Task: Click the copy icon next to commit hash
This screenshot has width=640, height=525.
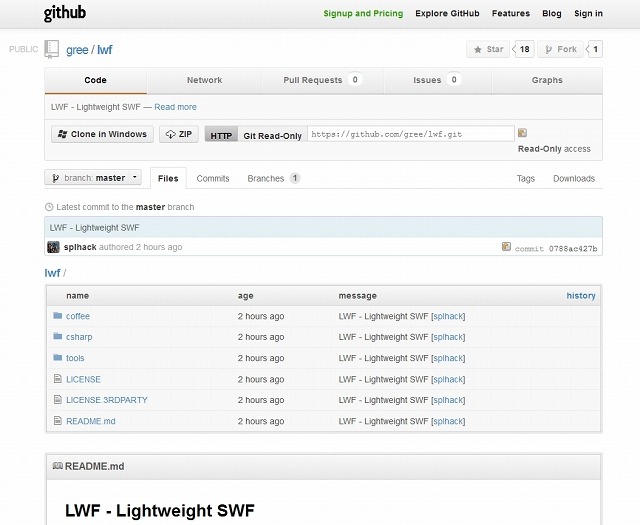Action: pyautogui.click(x=506, y=246)
